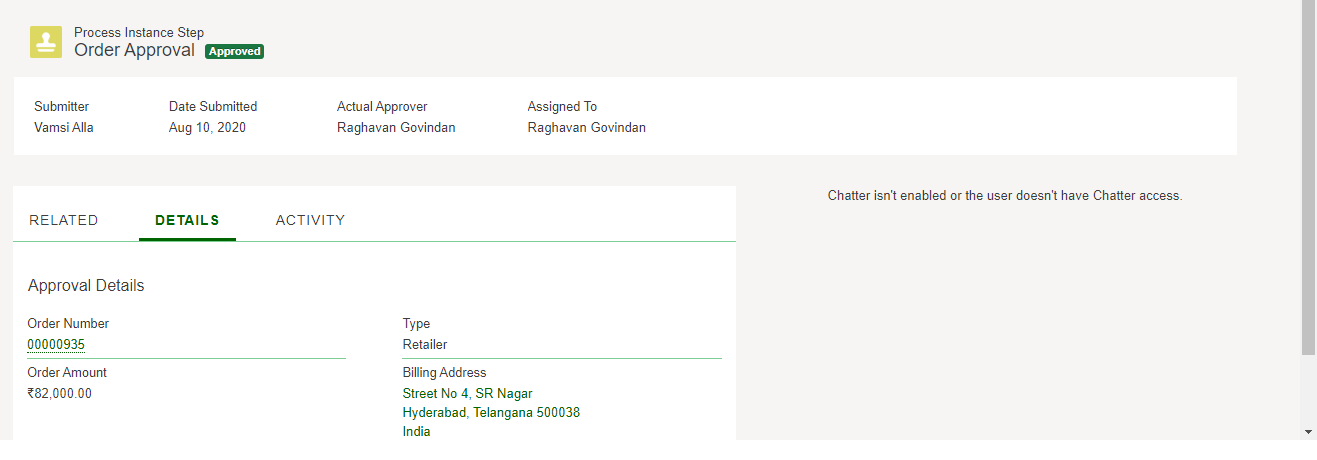This screenshot has width=1317, height=460.
Task: Click the Order Approval page title
Action: tap(134, 50)
